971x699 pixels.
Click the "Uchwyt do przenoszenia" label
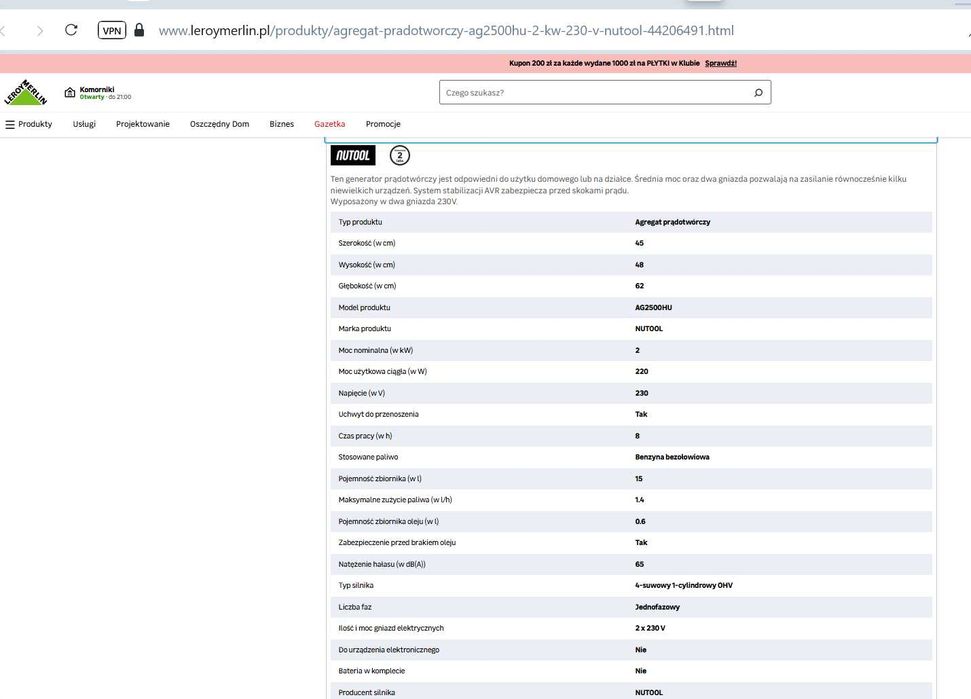(x=378, y=414)
